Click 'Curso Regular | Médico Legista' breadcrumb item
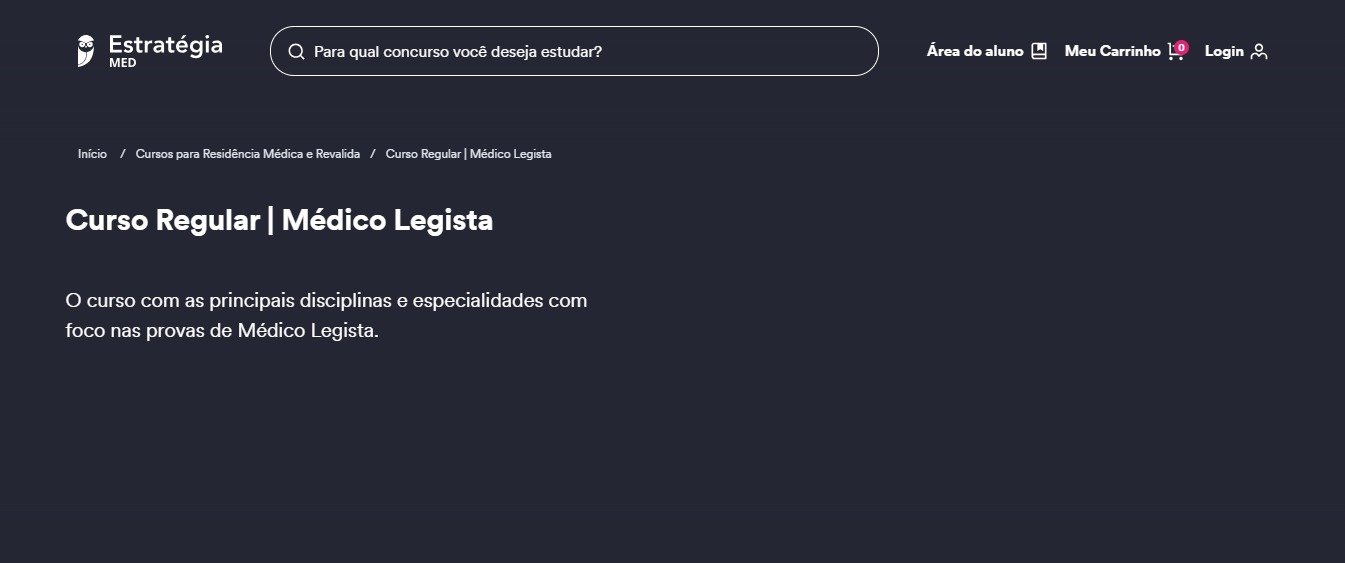Screen dimensions: 1345x563 pyautogui.click(x=468, y=154)
